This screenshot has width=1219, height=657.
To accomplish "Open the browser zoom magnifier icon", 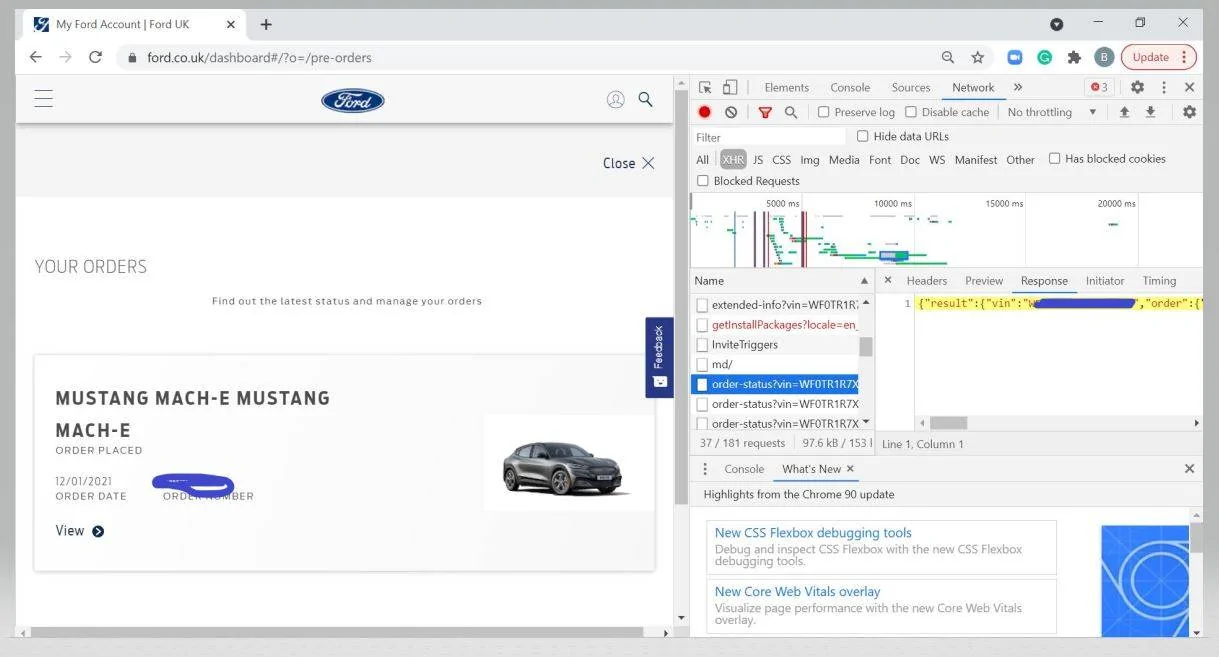I will pyautogui.click(x=948, y=57).
